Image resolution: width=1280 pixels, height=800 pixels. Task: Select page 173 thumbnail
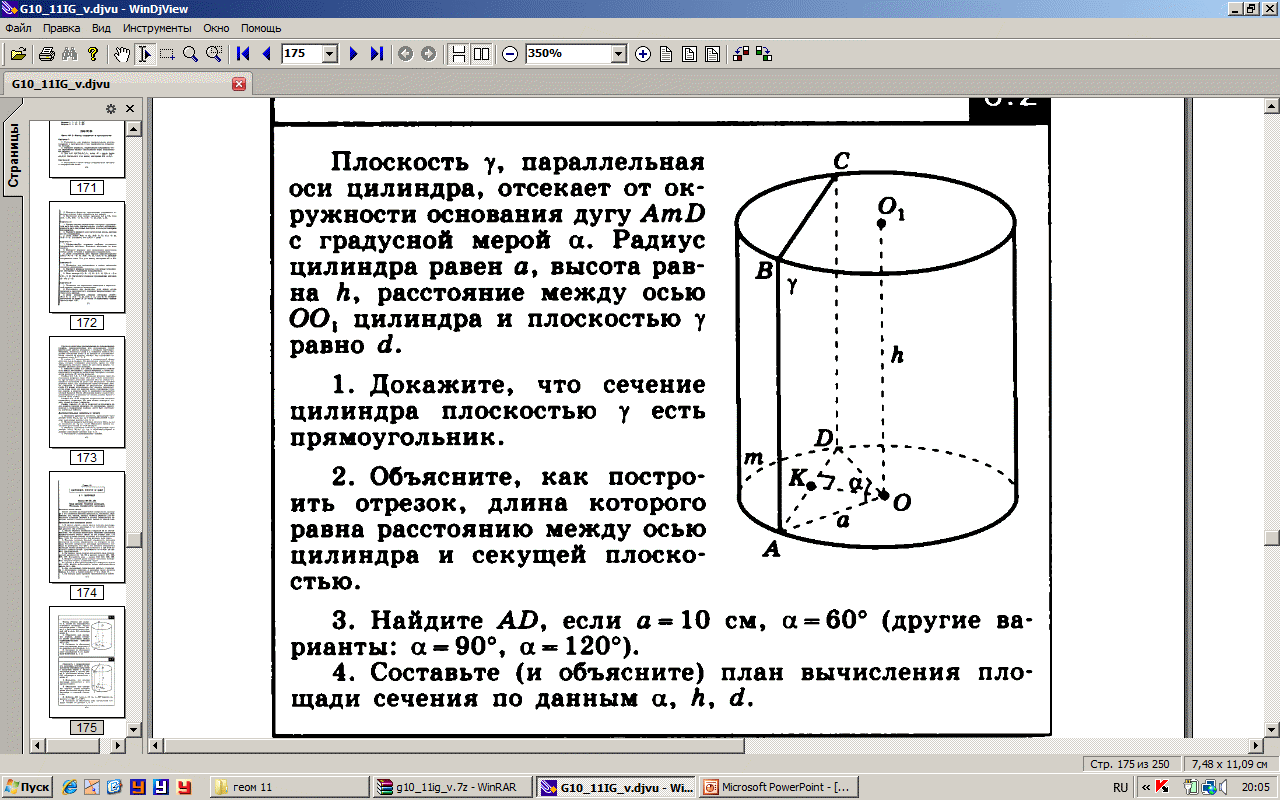click(x=87, y=392)
